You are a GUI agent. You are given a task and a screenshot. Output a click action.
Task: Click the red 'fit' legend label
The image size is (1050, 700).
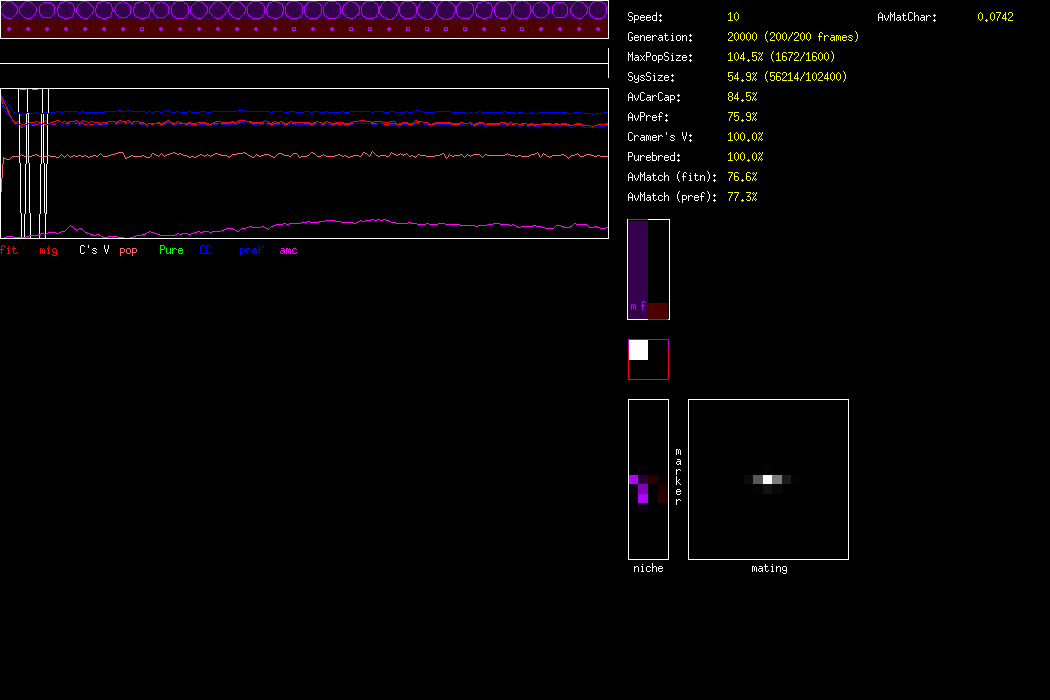coord(8,250)
